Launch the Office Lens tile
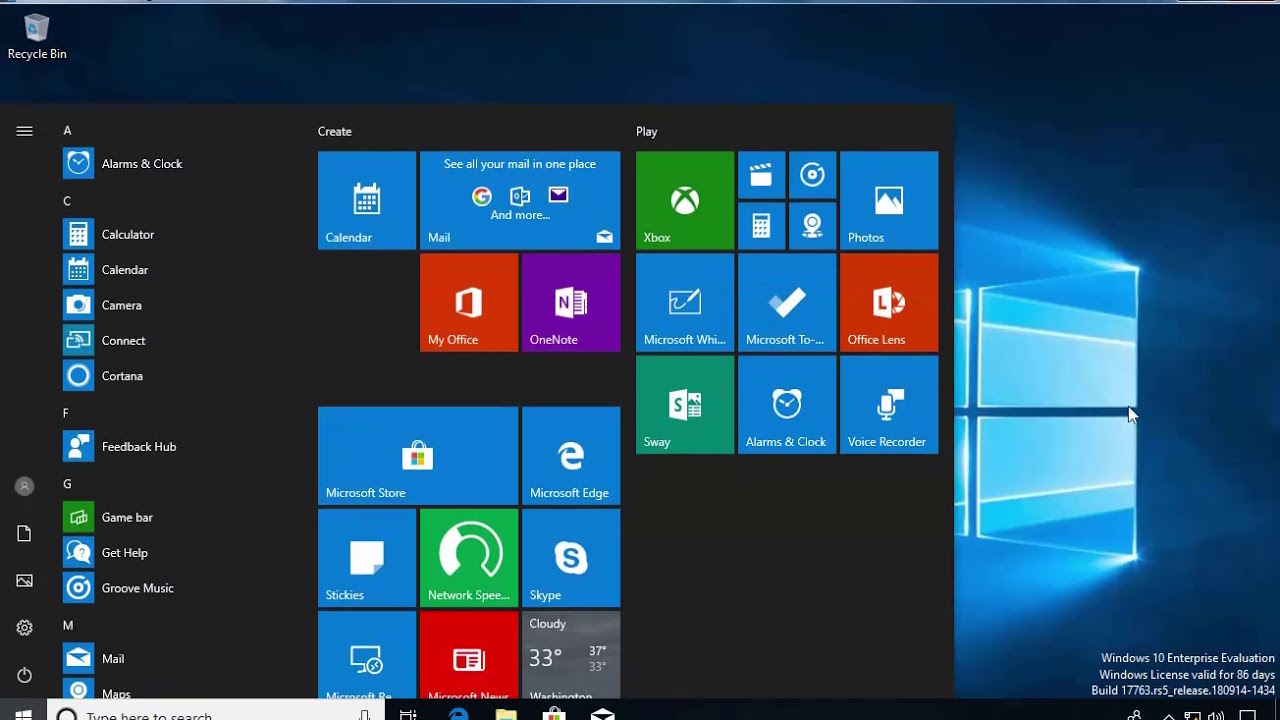Viewport: 1280px width, 720px height. pyautogui.click(x=889, y=302)
